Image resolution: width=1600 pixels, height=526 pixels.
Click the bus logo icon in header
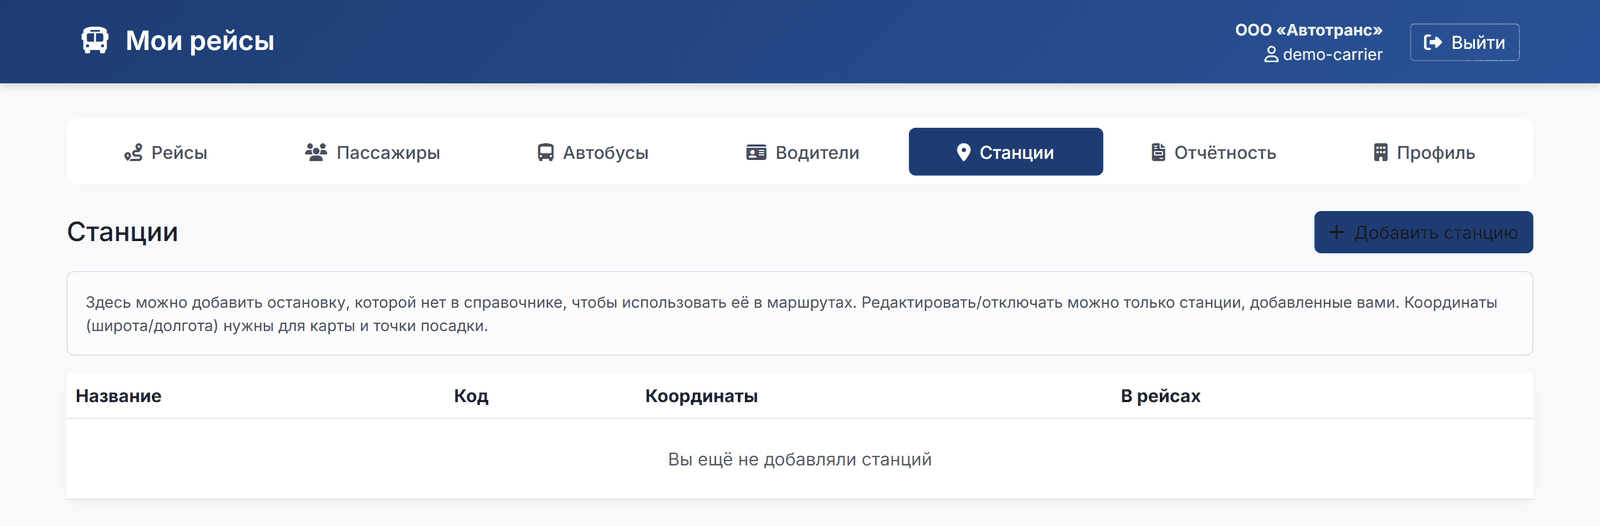click(x=95, y=41)
